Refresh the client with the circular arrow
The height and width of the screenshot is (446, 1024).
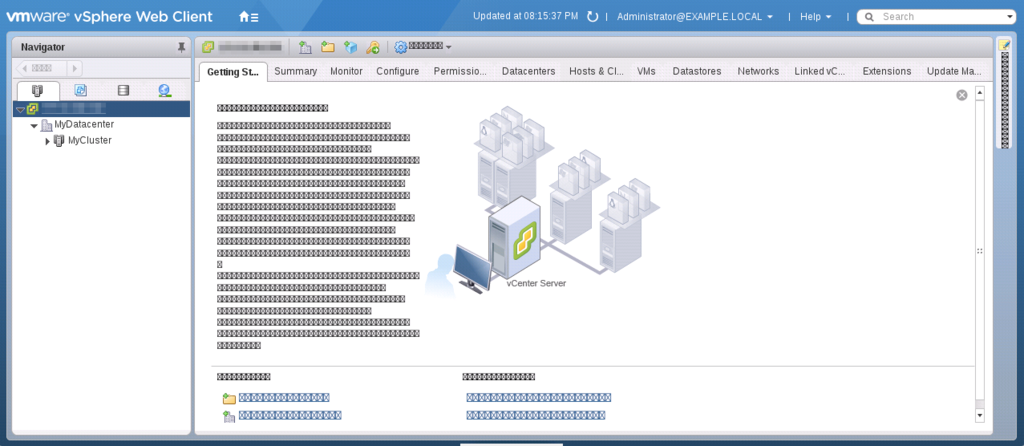point(592,17)
